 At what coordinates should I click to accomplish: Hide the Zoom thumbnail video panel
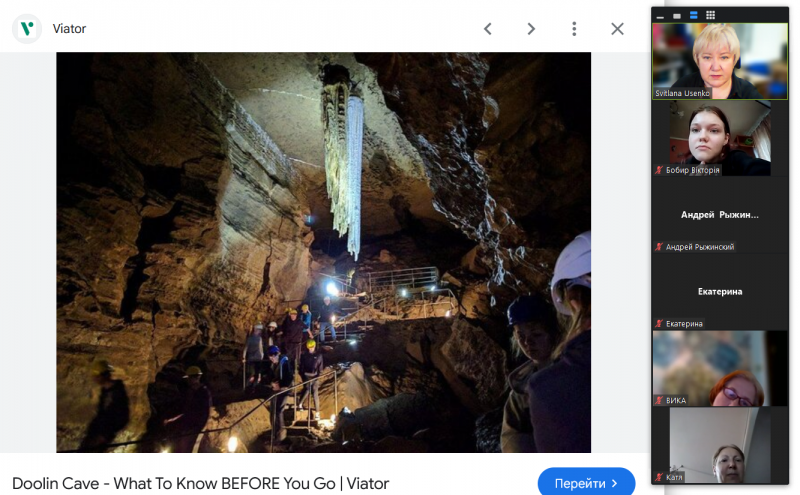[x=660, y=16]
